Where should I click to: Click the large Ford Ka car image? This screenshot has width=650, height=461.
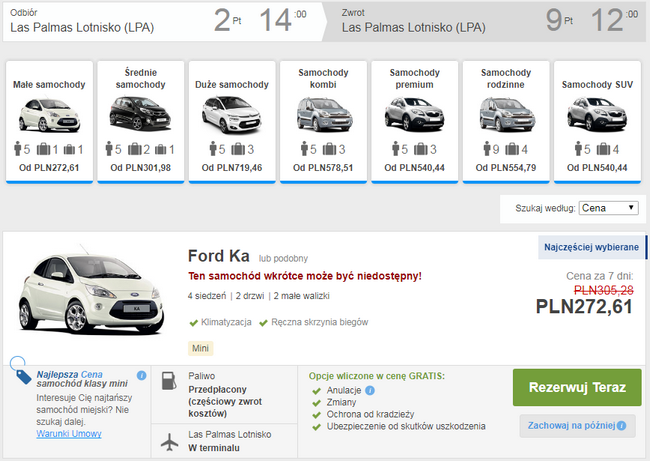[91, 292]
